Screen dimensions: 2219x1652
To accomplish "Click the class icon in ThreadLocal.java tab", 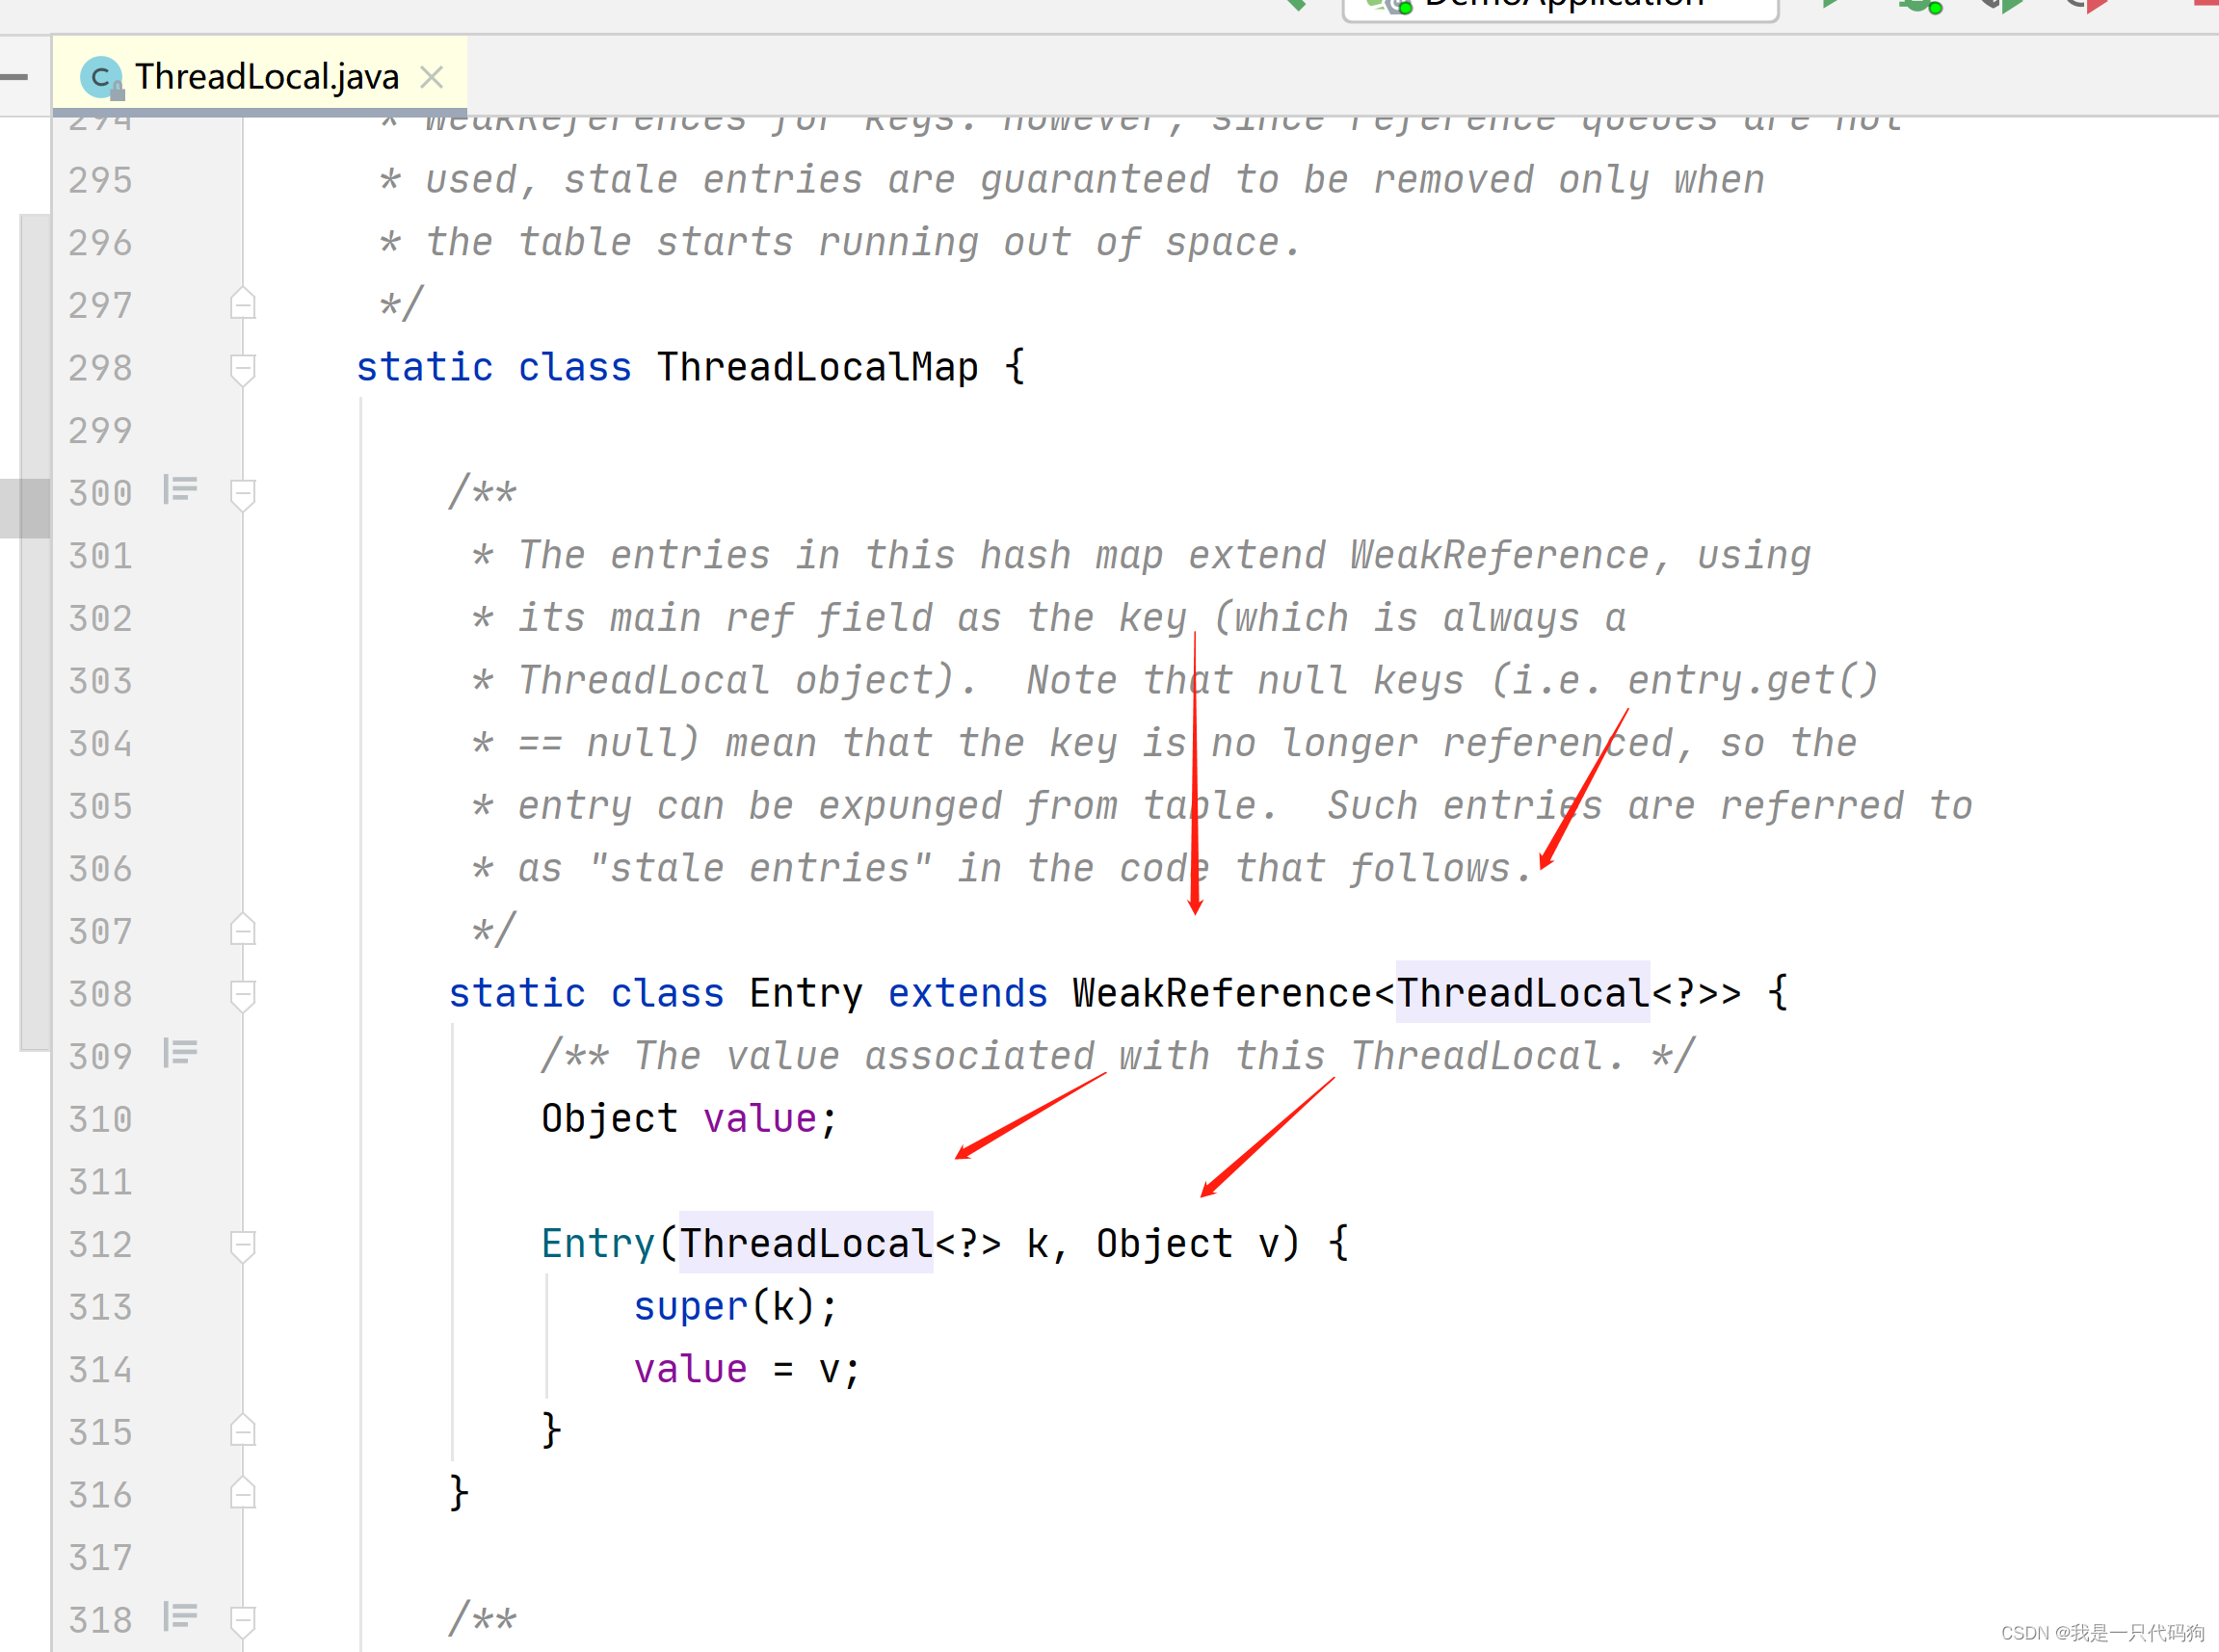I will [x=101, y=78].
